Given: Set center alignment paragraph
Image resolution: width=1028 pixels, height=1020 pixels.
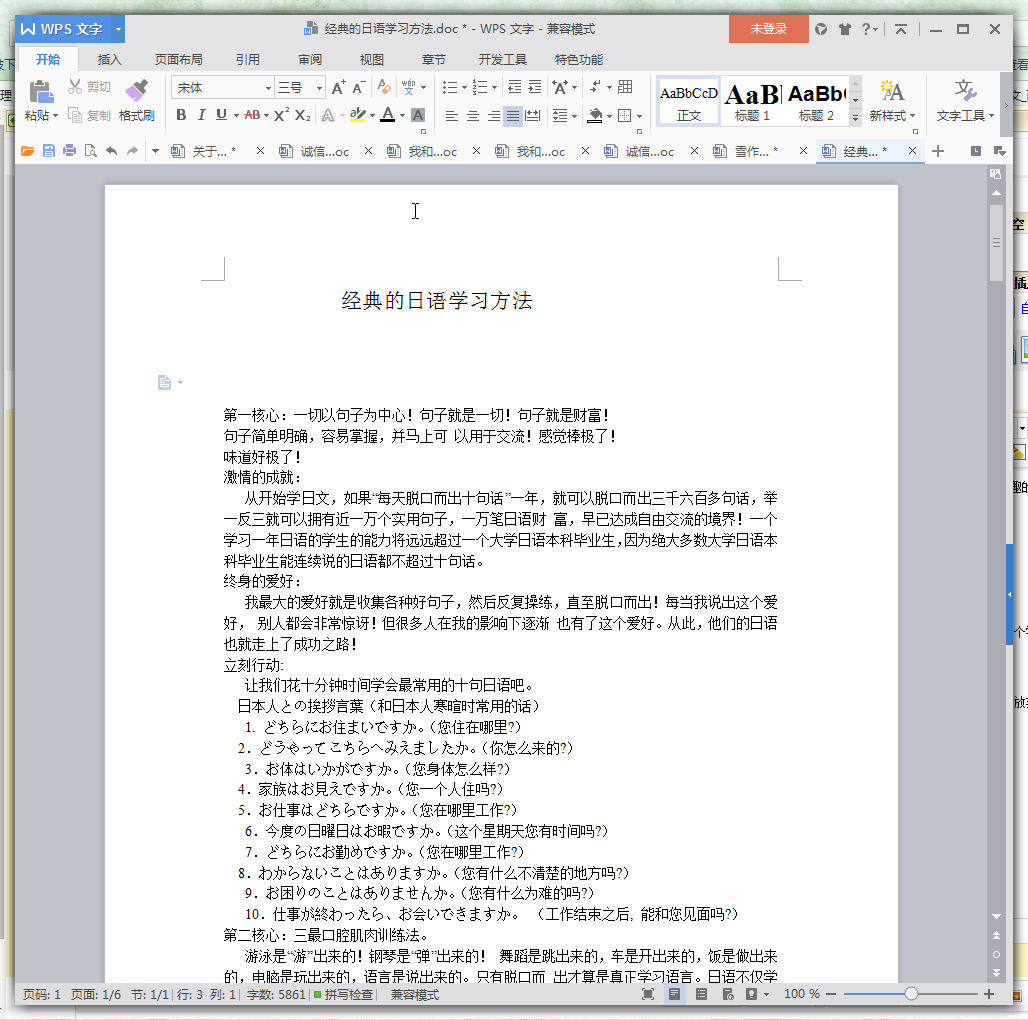Looking at the screenshot, I should [x=473, y=116].
